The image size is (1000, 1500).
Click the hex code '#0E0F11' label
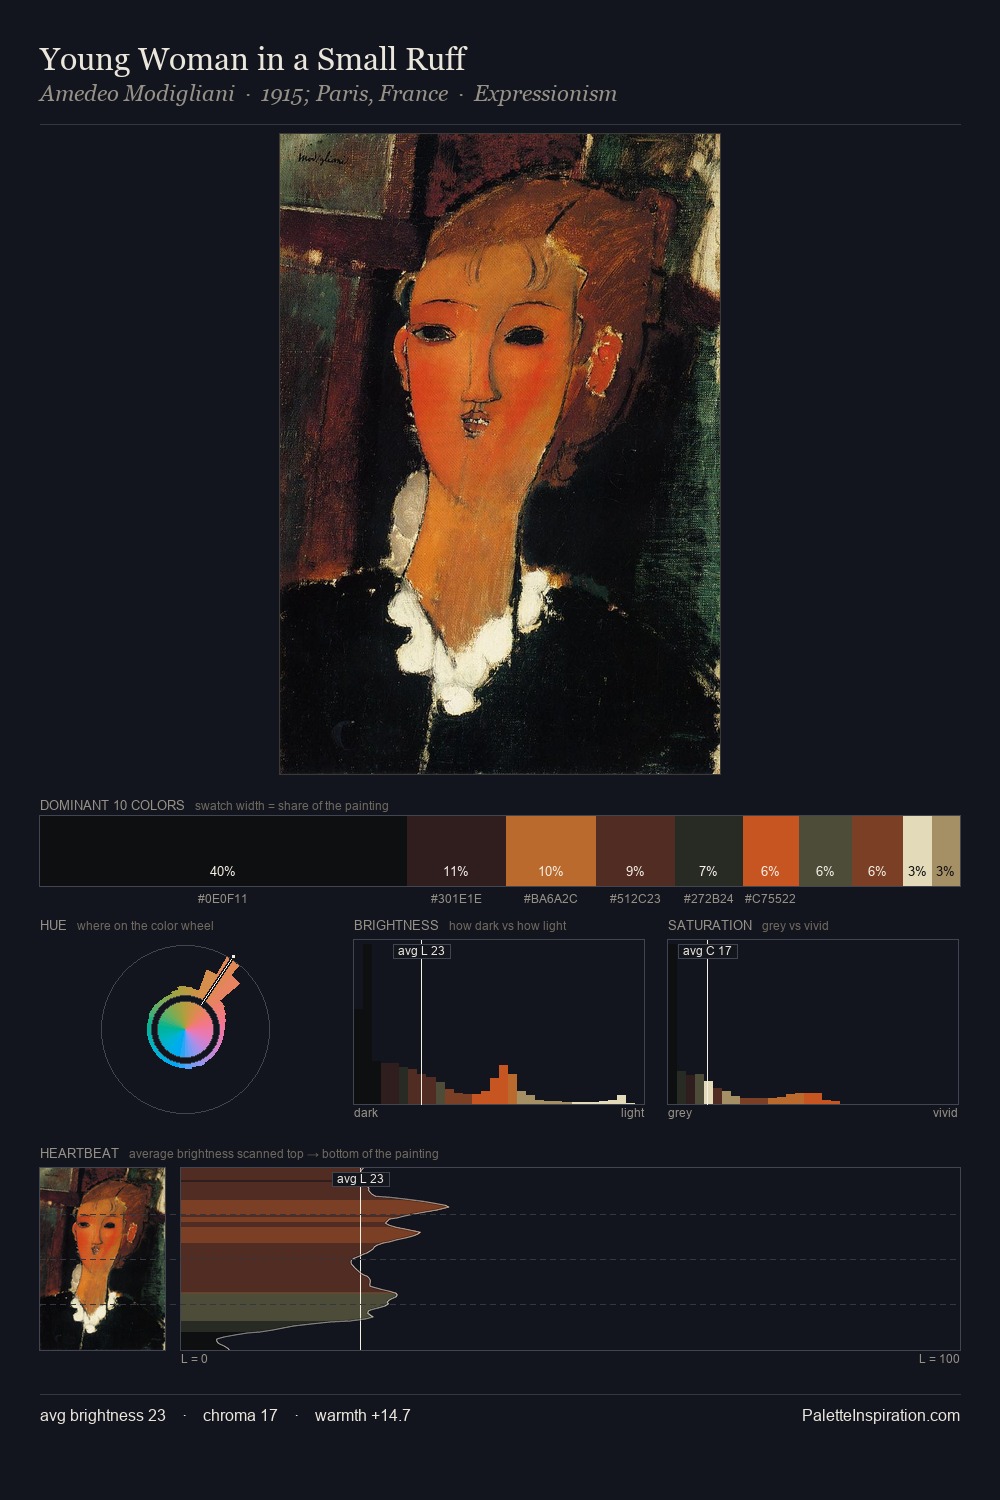[223, 898]
